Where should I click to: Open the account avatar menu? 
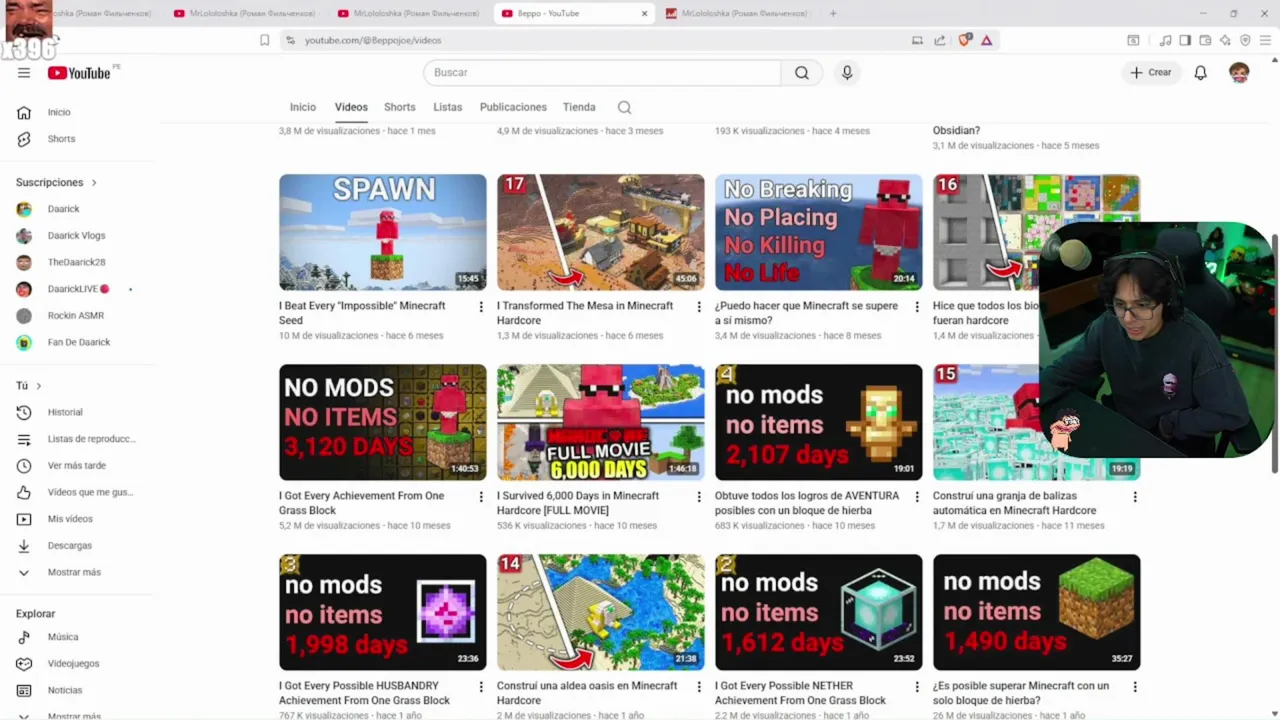(1239, 72)
